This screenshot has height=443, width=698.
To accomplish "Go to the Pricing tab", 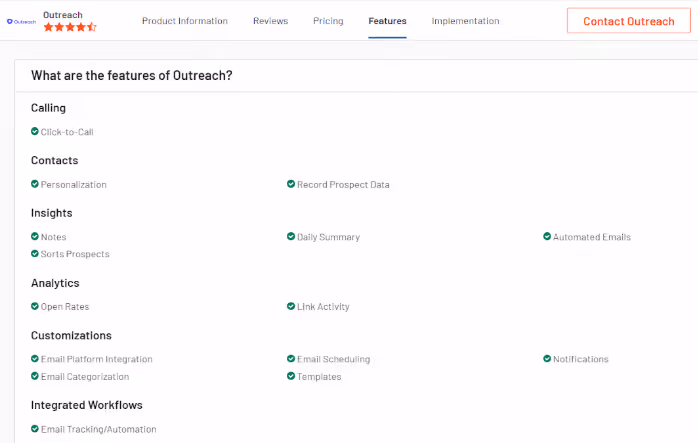I will (328, 21).
